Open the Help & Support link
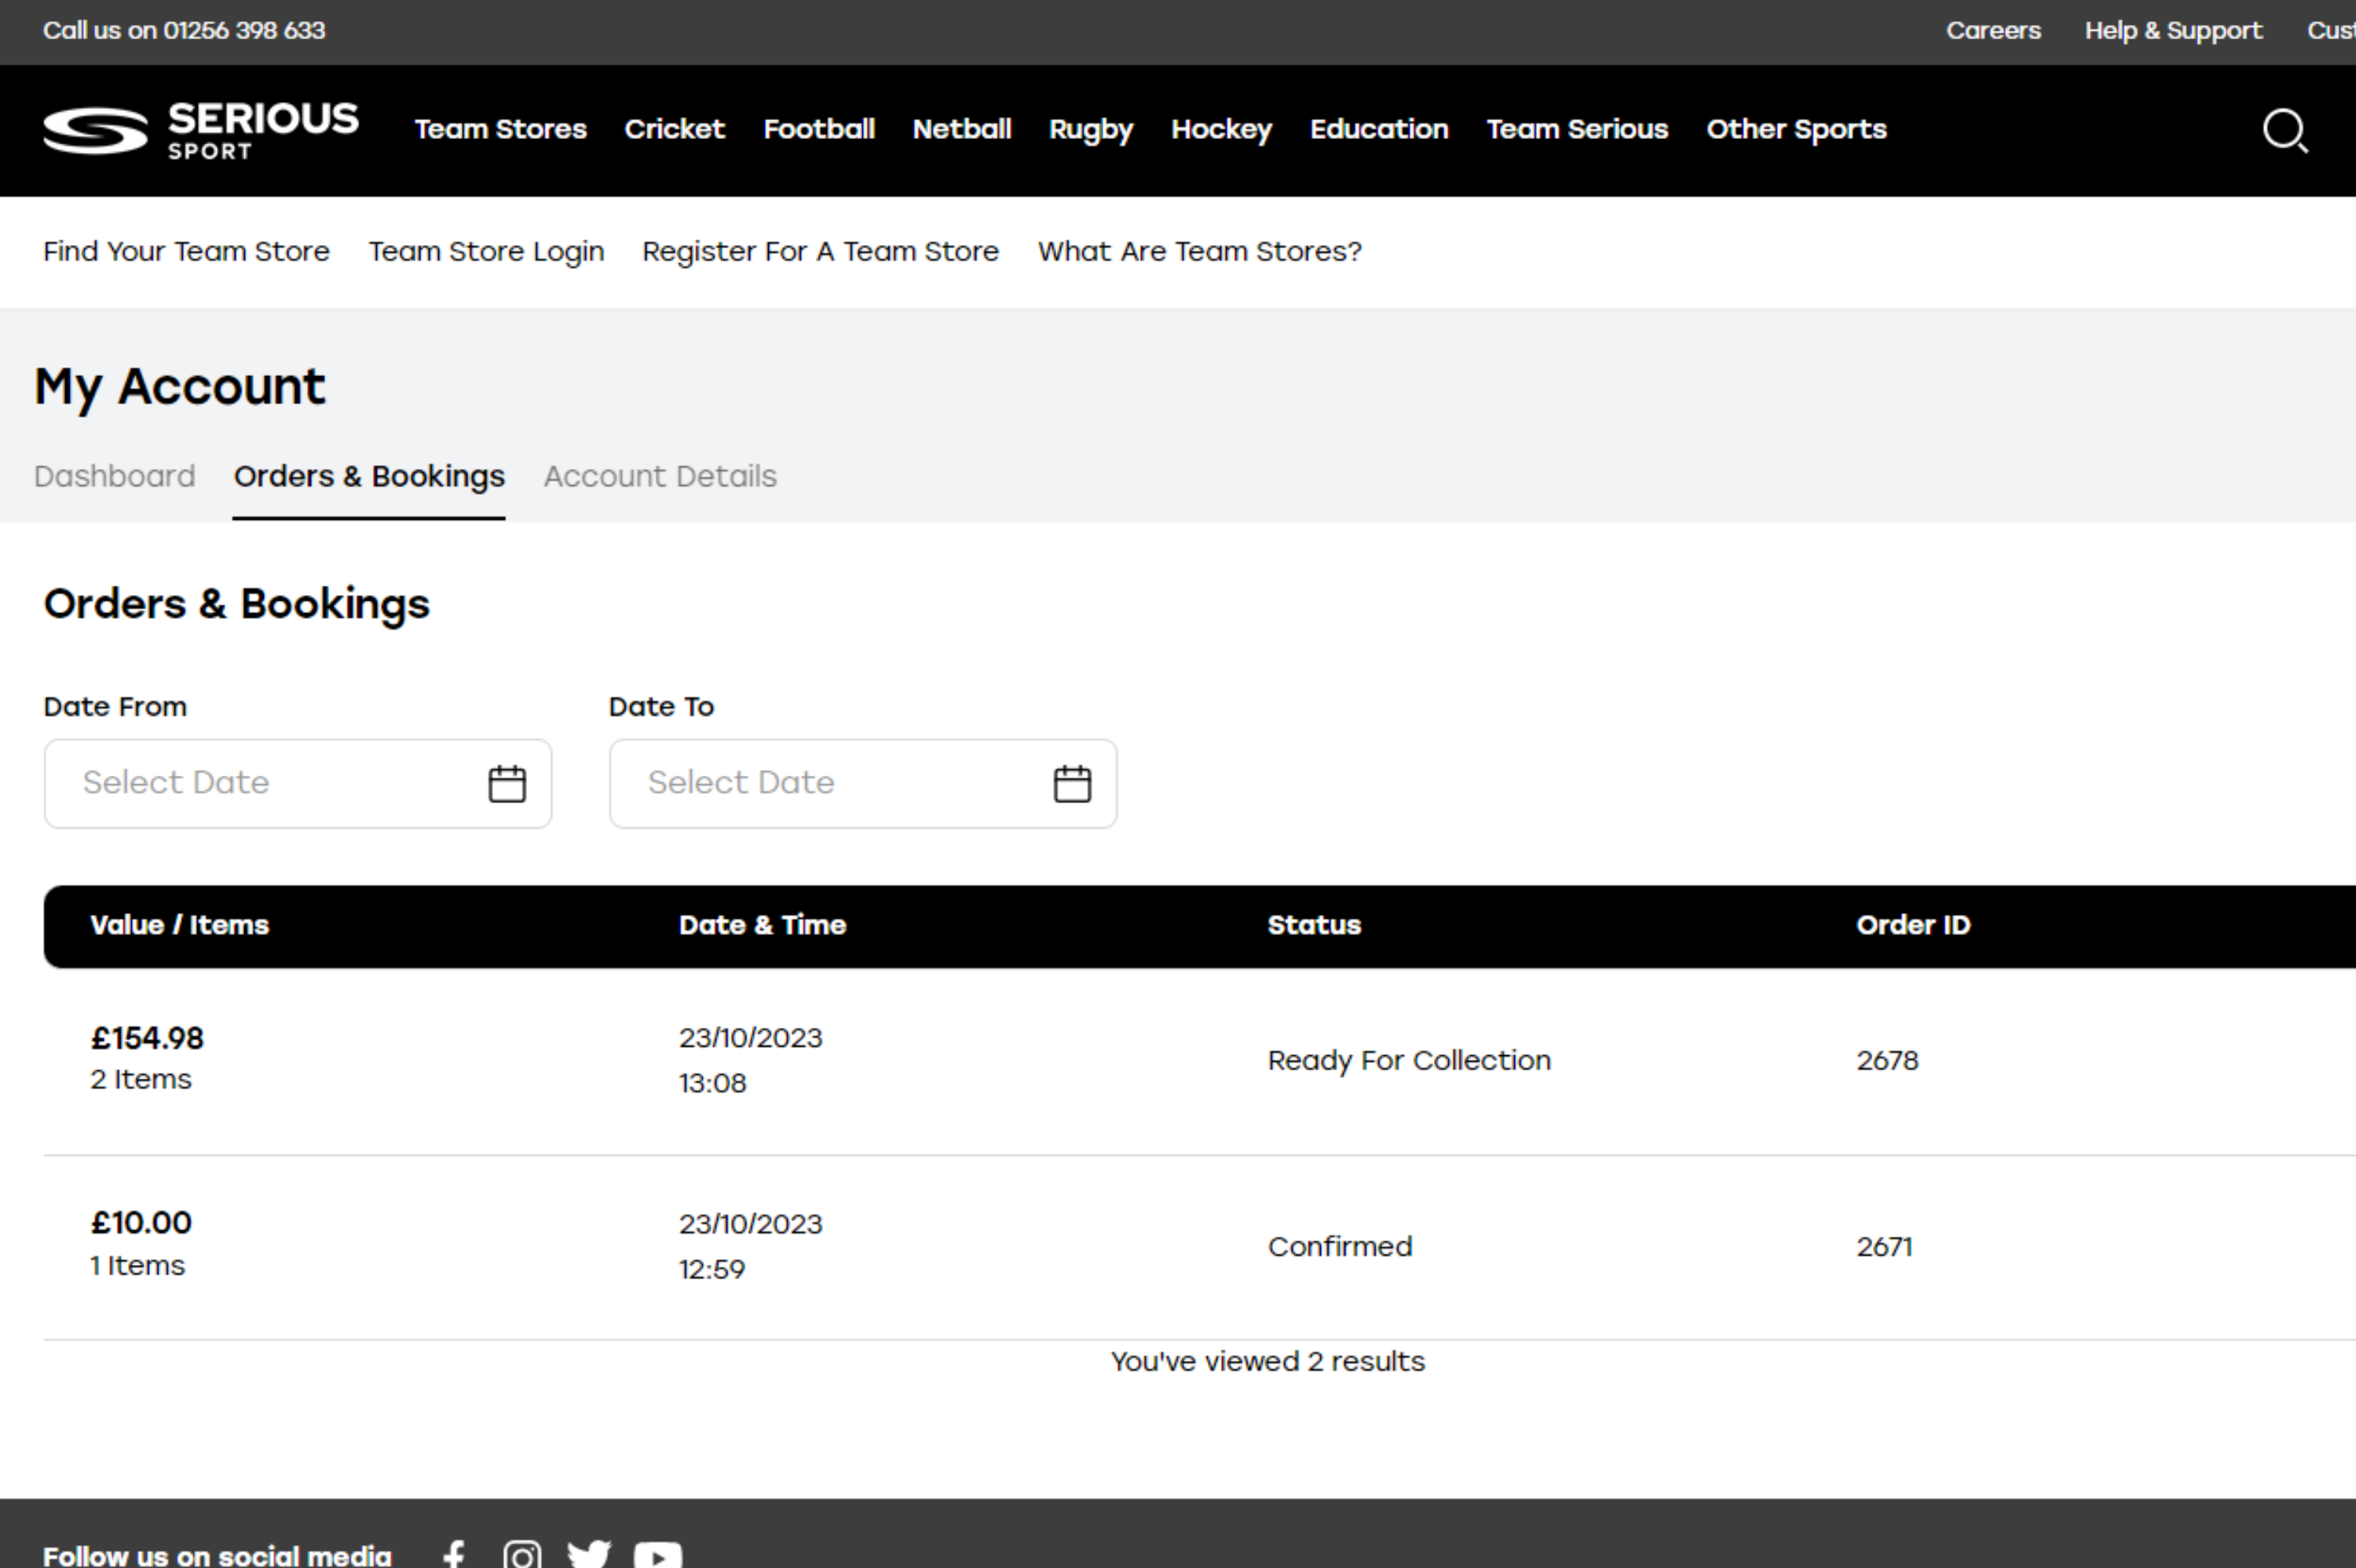2356x1568 pixels. point(2172,30)
